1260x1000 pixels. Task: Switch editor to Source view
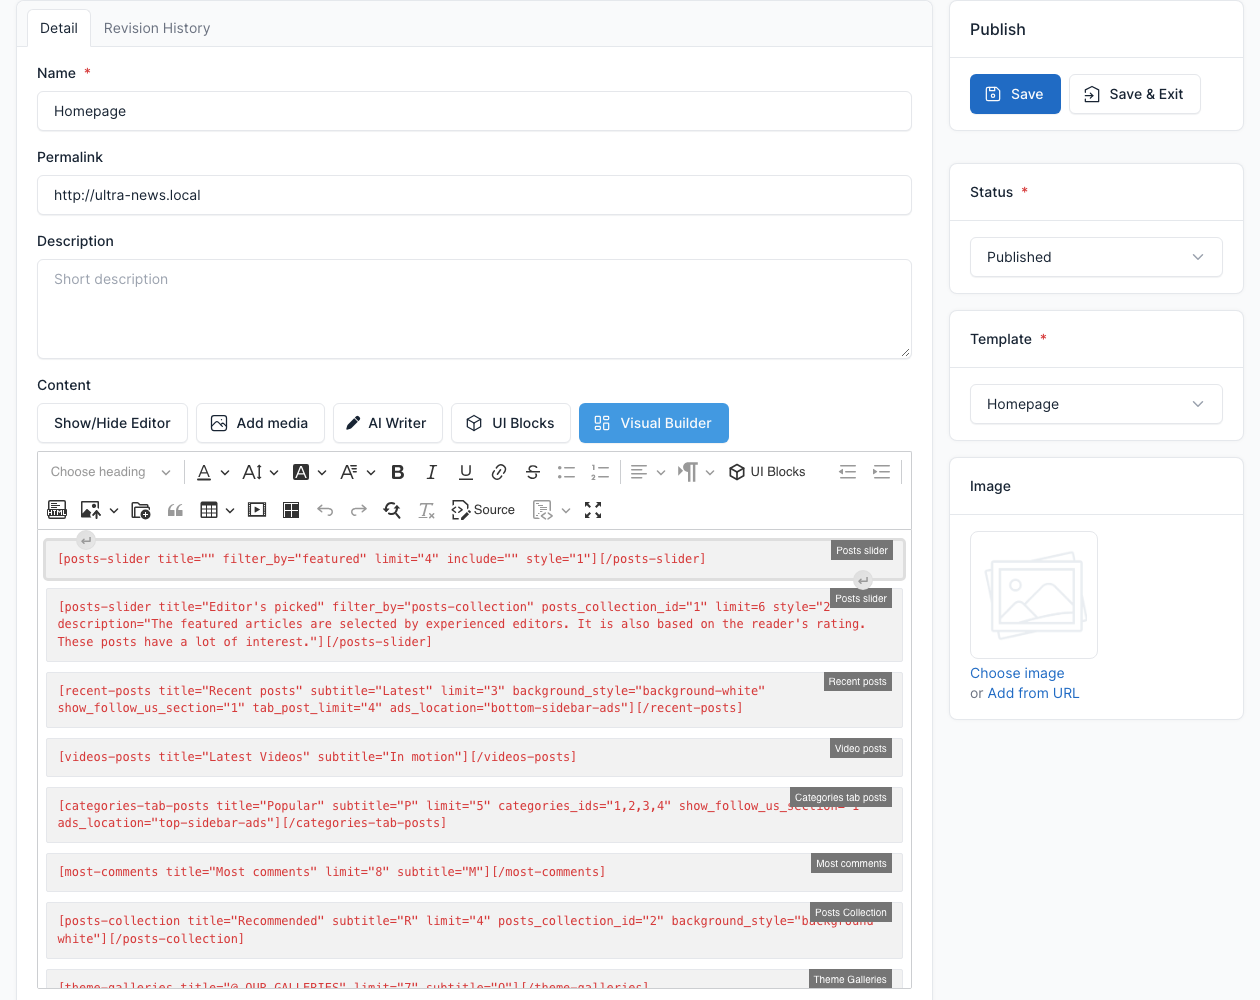[x=483, y=510]
